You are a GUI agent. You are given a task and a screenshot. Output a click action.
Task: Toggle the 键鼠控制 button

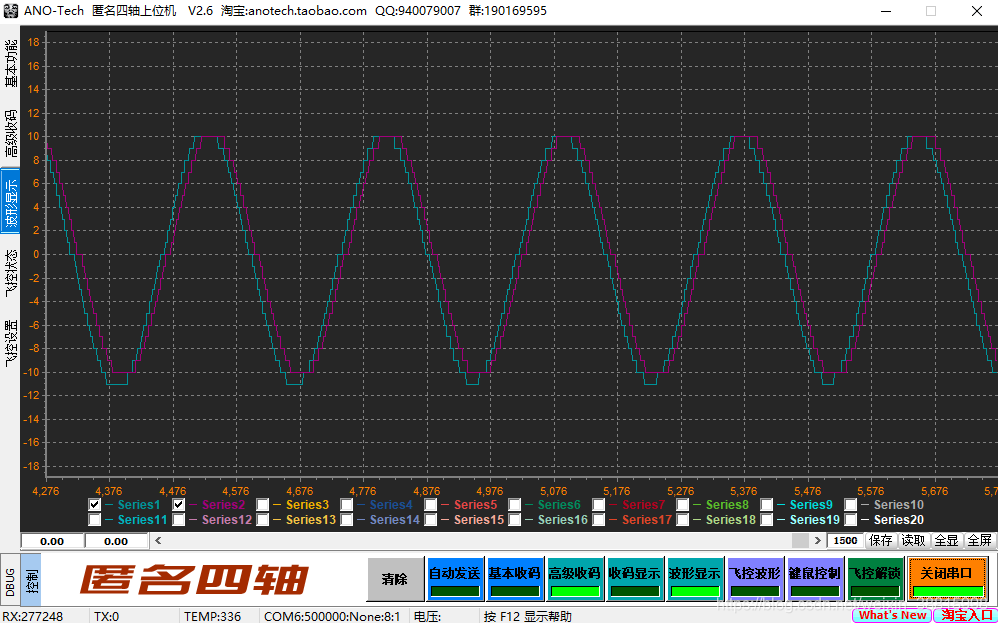click(814, 579)
